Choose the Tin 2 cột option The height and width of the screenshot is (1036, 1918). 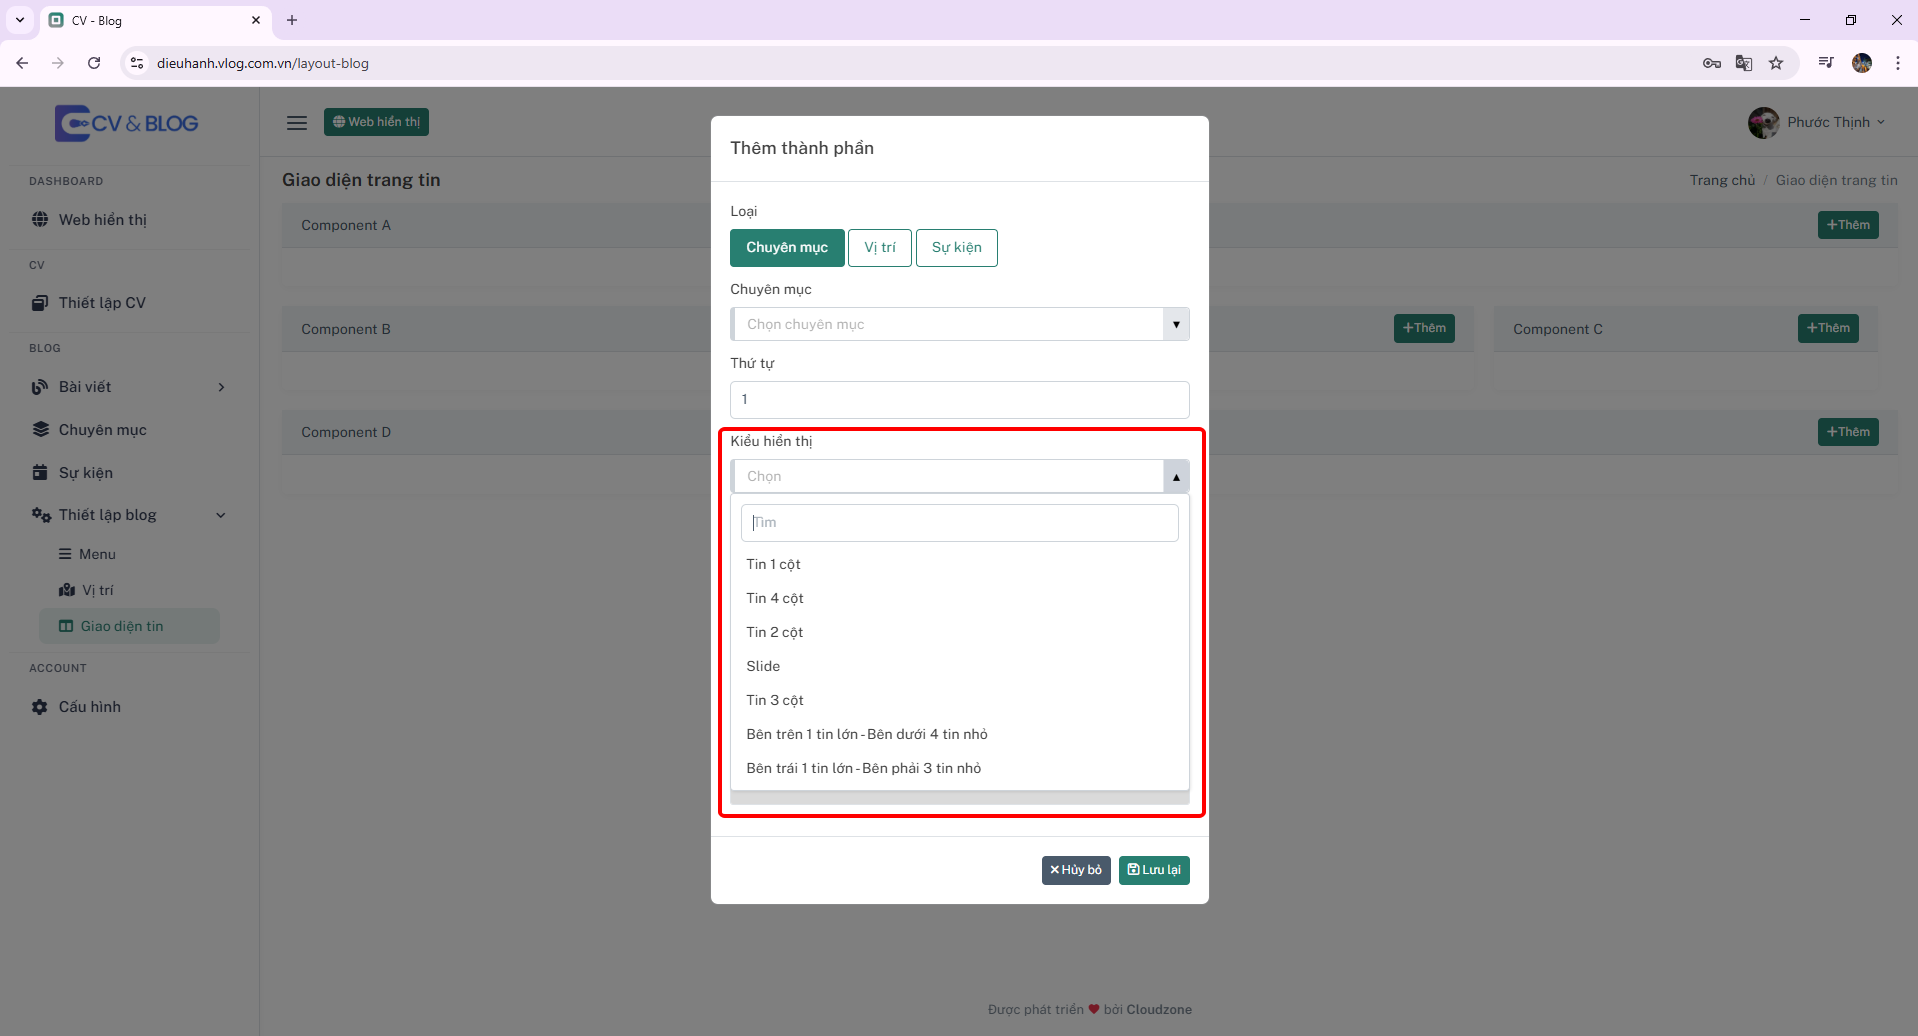click(960, 632)
